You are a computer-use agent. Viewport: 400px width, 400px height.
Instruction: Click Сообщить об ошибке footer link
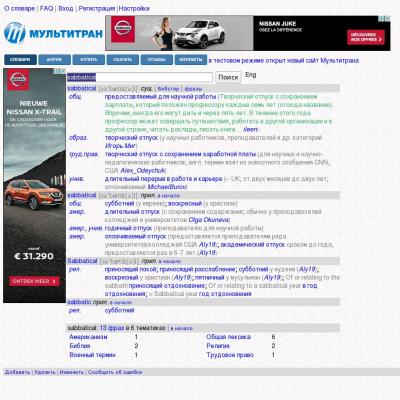pos(115,372)
